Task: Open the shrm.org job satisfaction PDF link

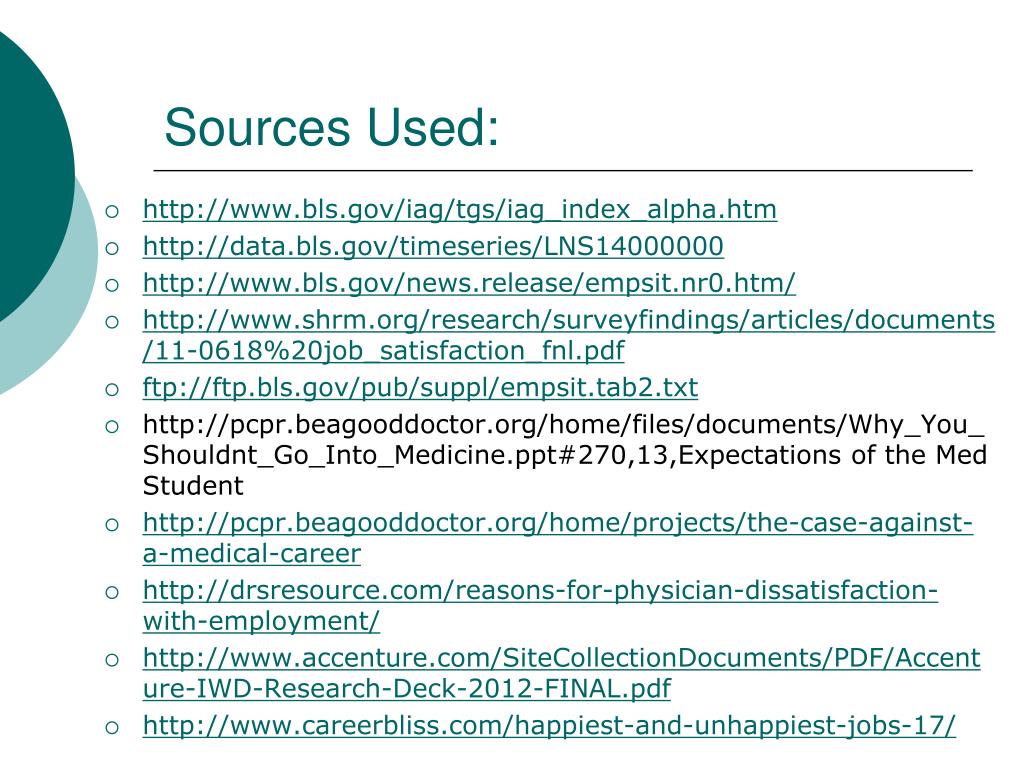Action: (568, 321)
